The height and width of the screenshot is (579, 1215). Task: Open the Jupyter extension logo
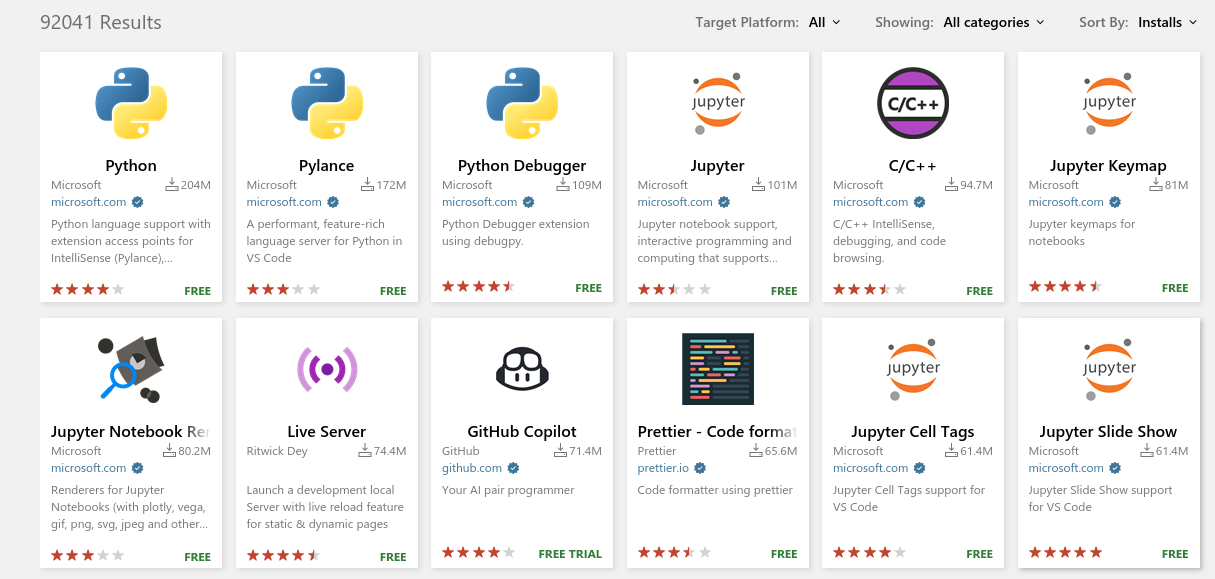point(718,102)
